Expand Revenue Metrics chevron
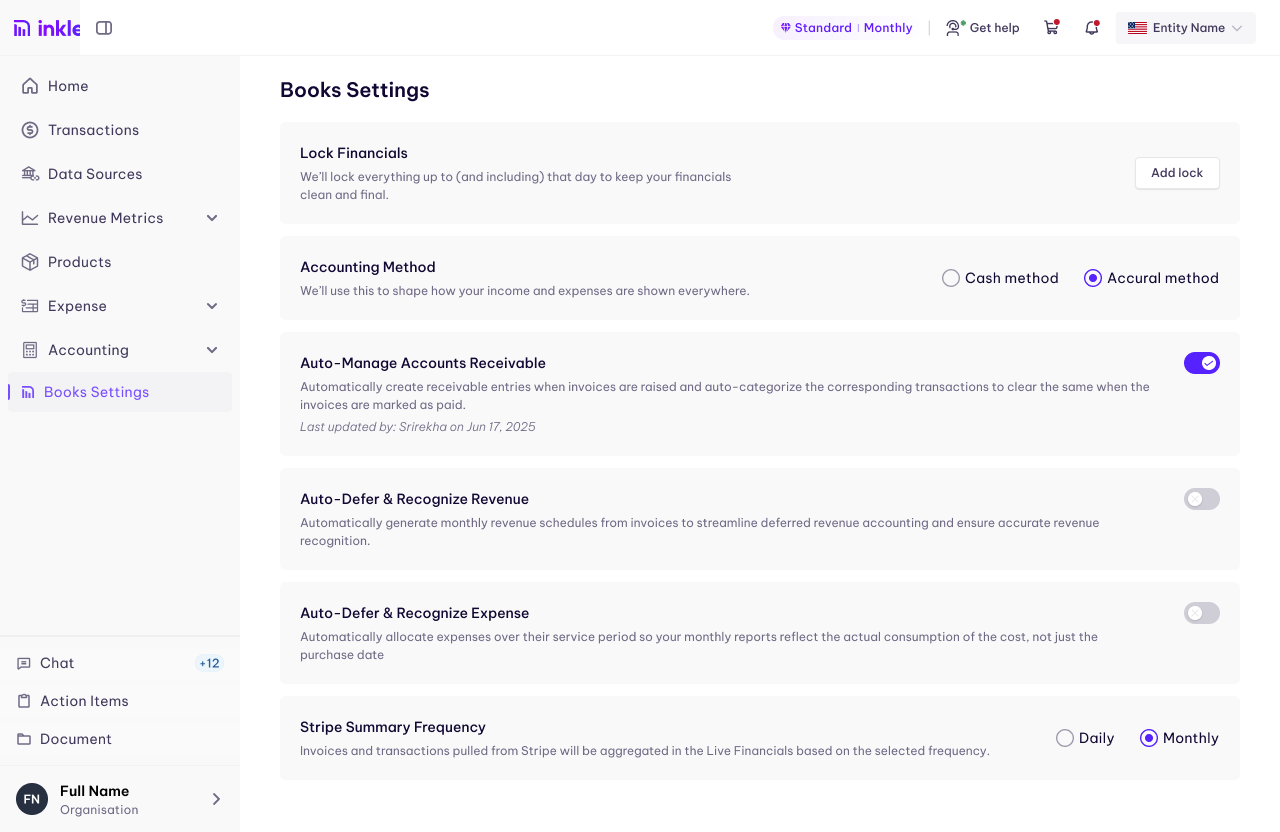This screenshot has height=832, width=1280. 212,218
